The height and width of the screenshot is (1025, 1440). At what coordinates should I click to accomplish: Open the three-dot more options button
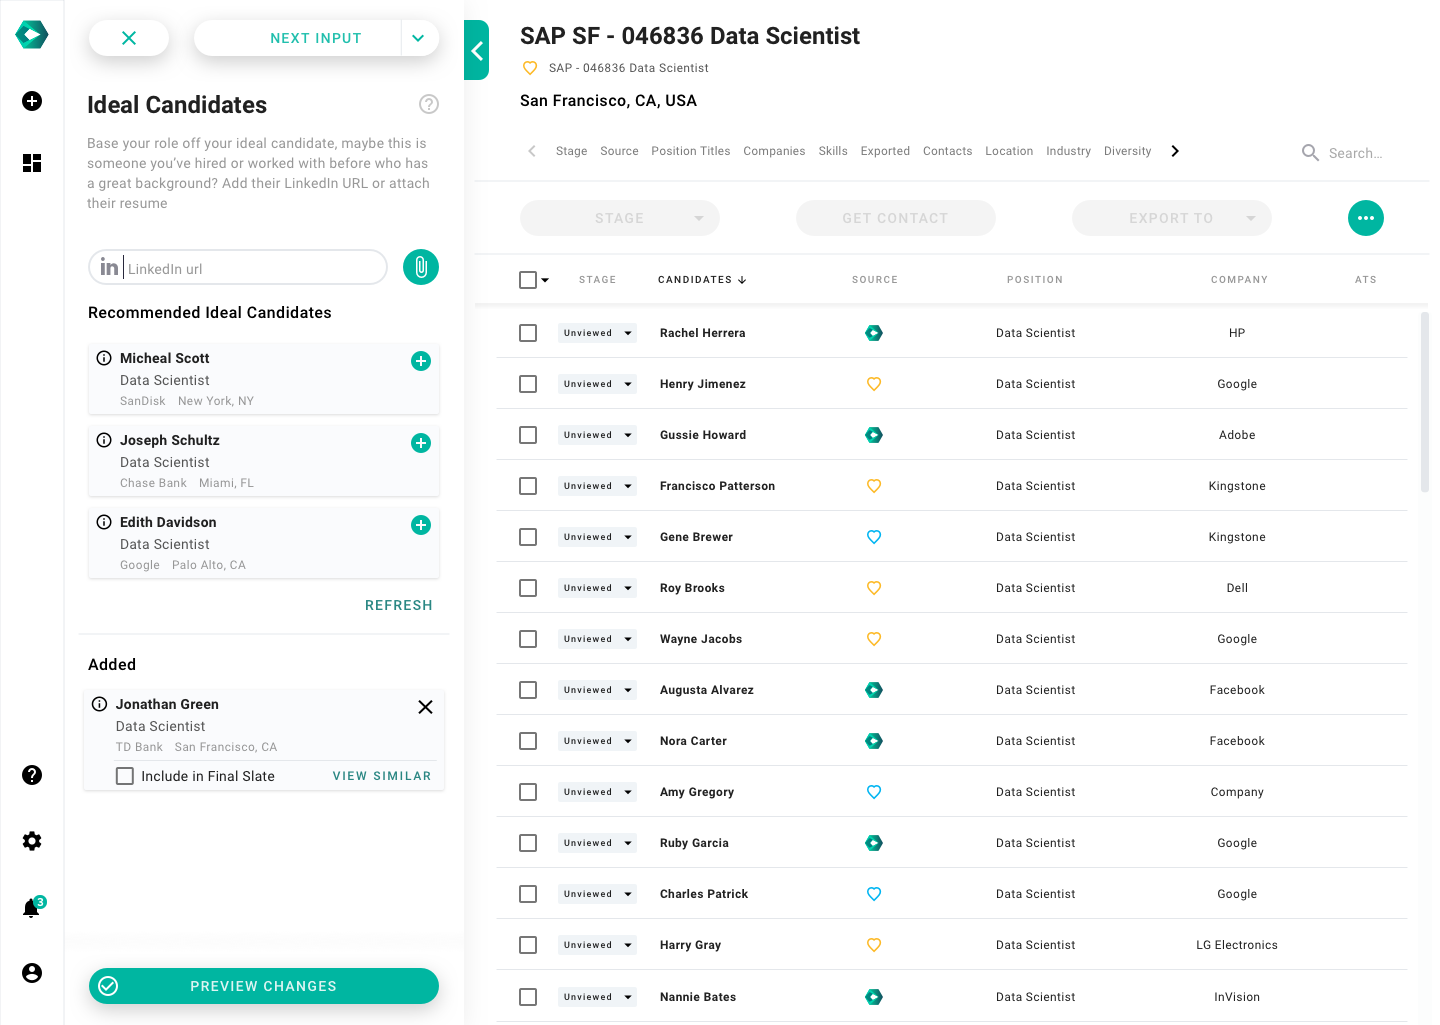click(1365, 218)
